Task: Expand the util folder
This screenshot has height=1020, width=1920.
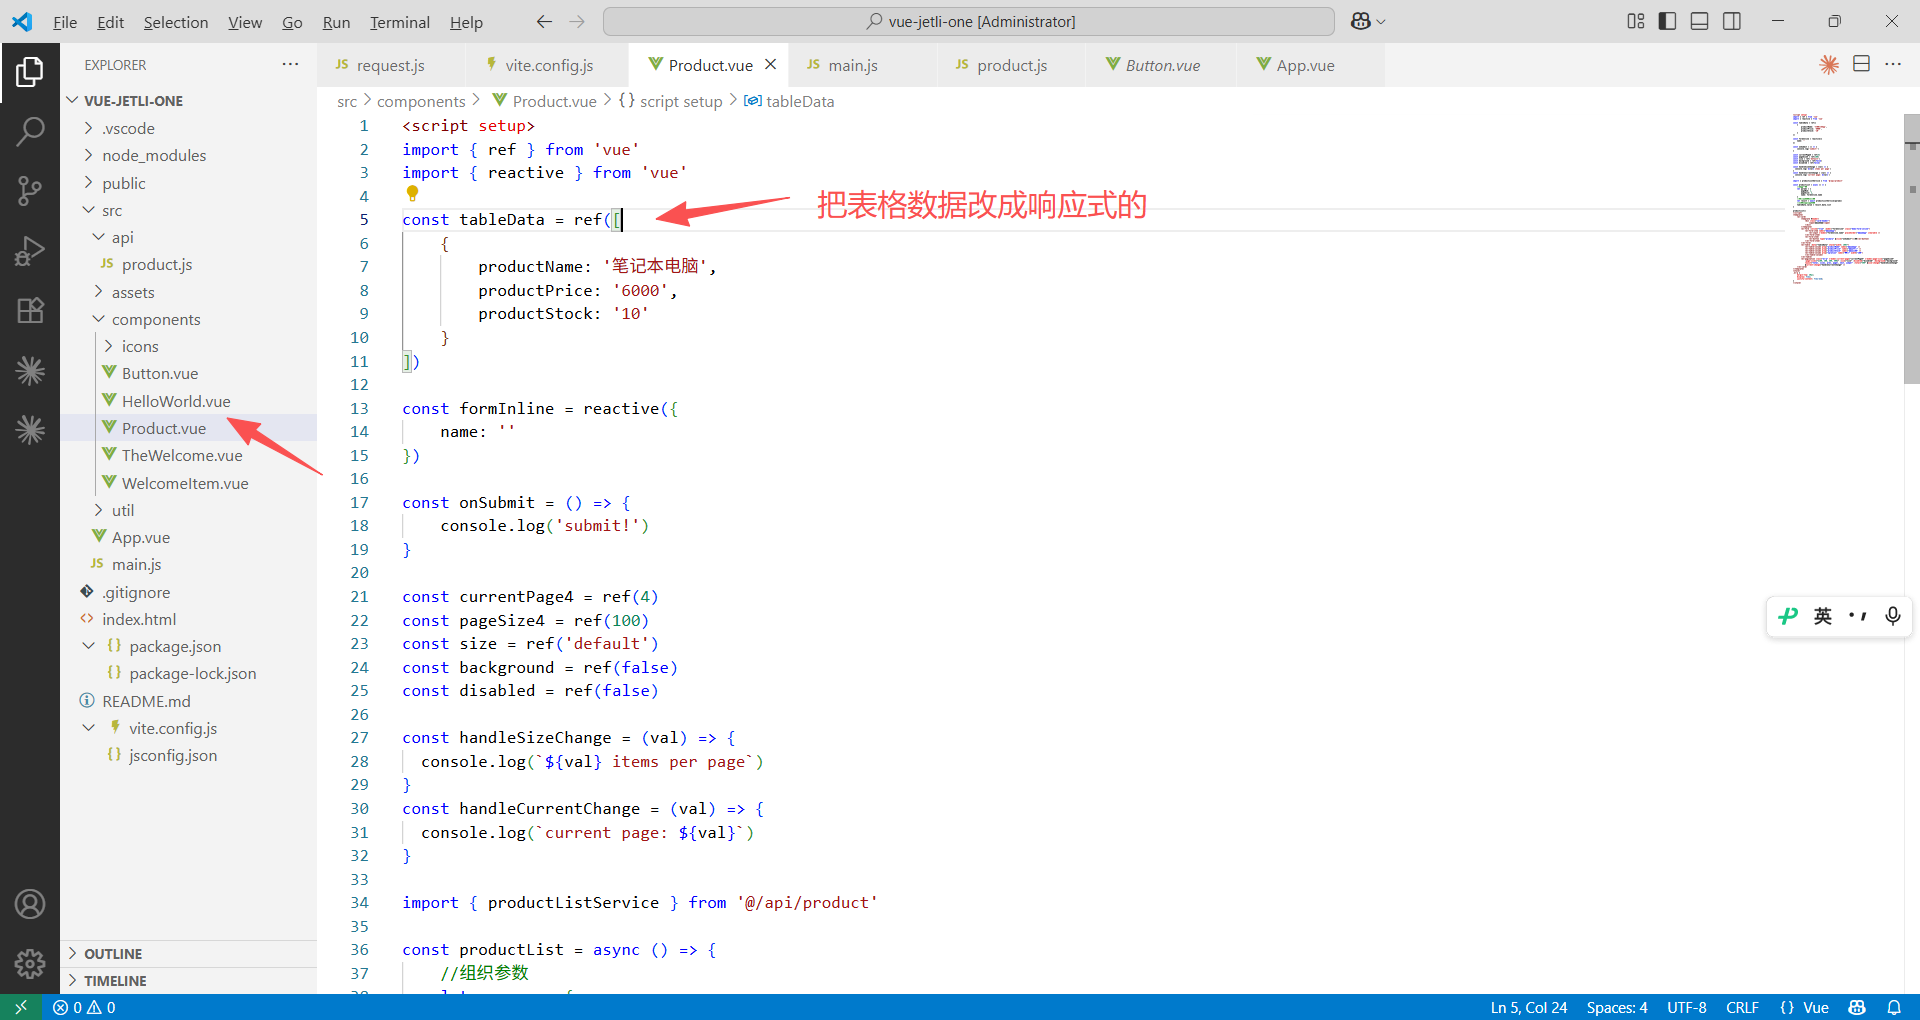Action: (188, 510)
